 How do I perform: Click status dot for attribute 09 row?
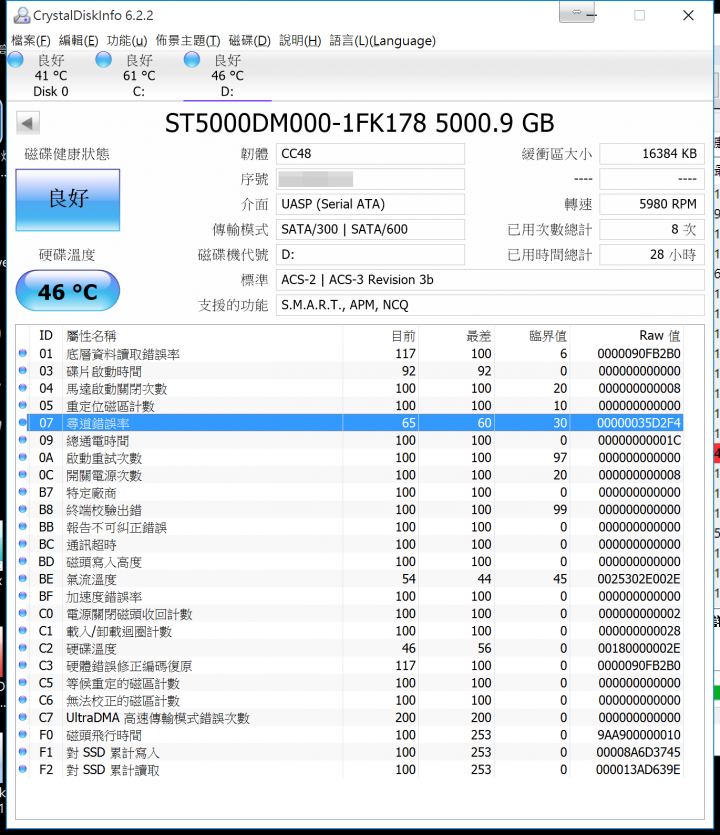tap(22, 440)
